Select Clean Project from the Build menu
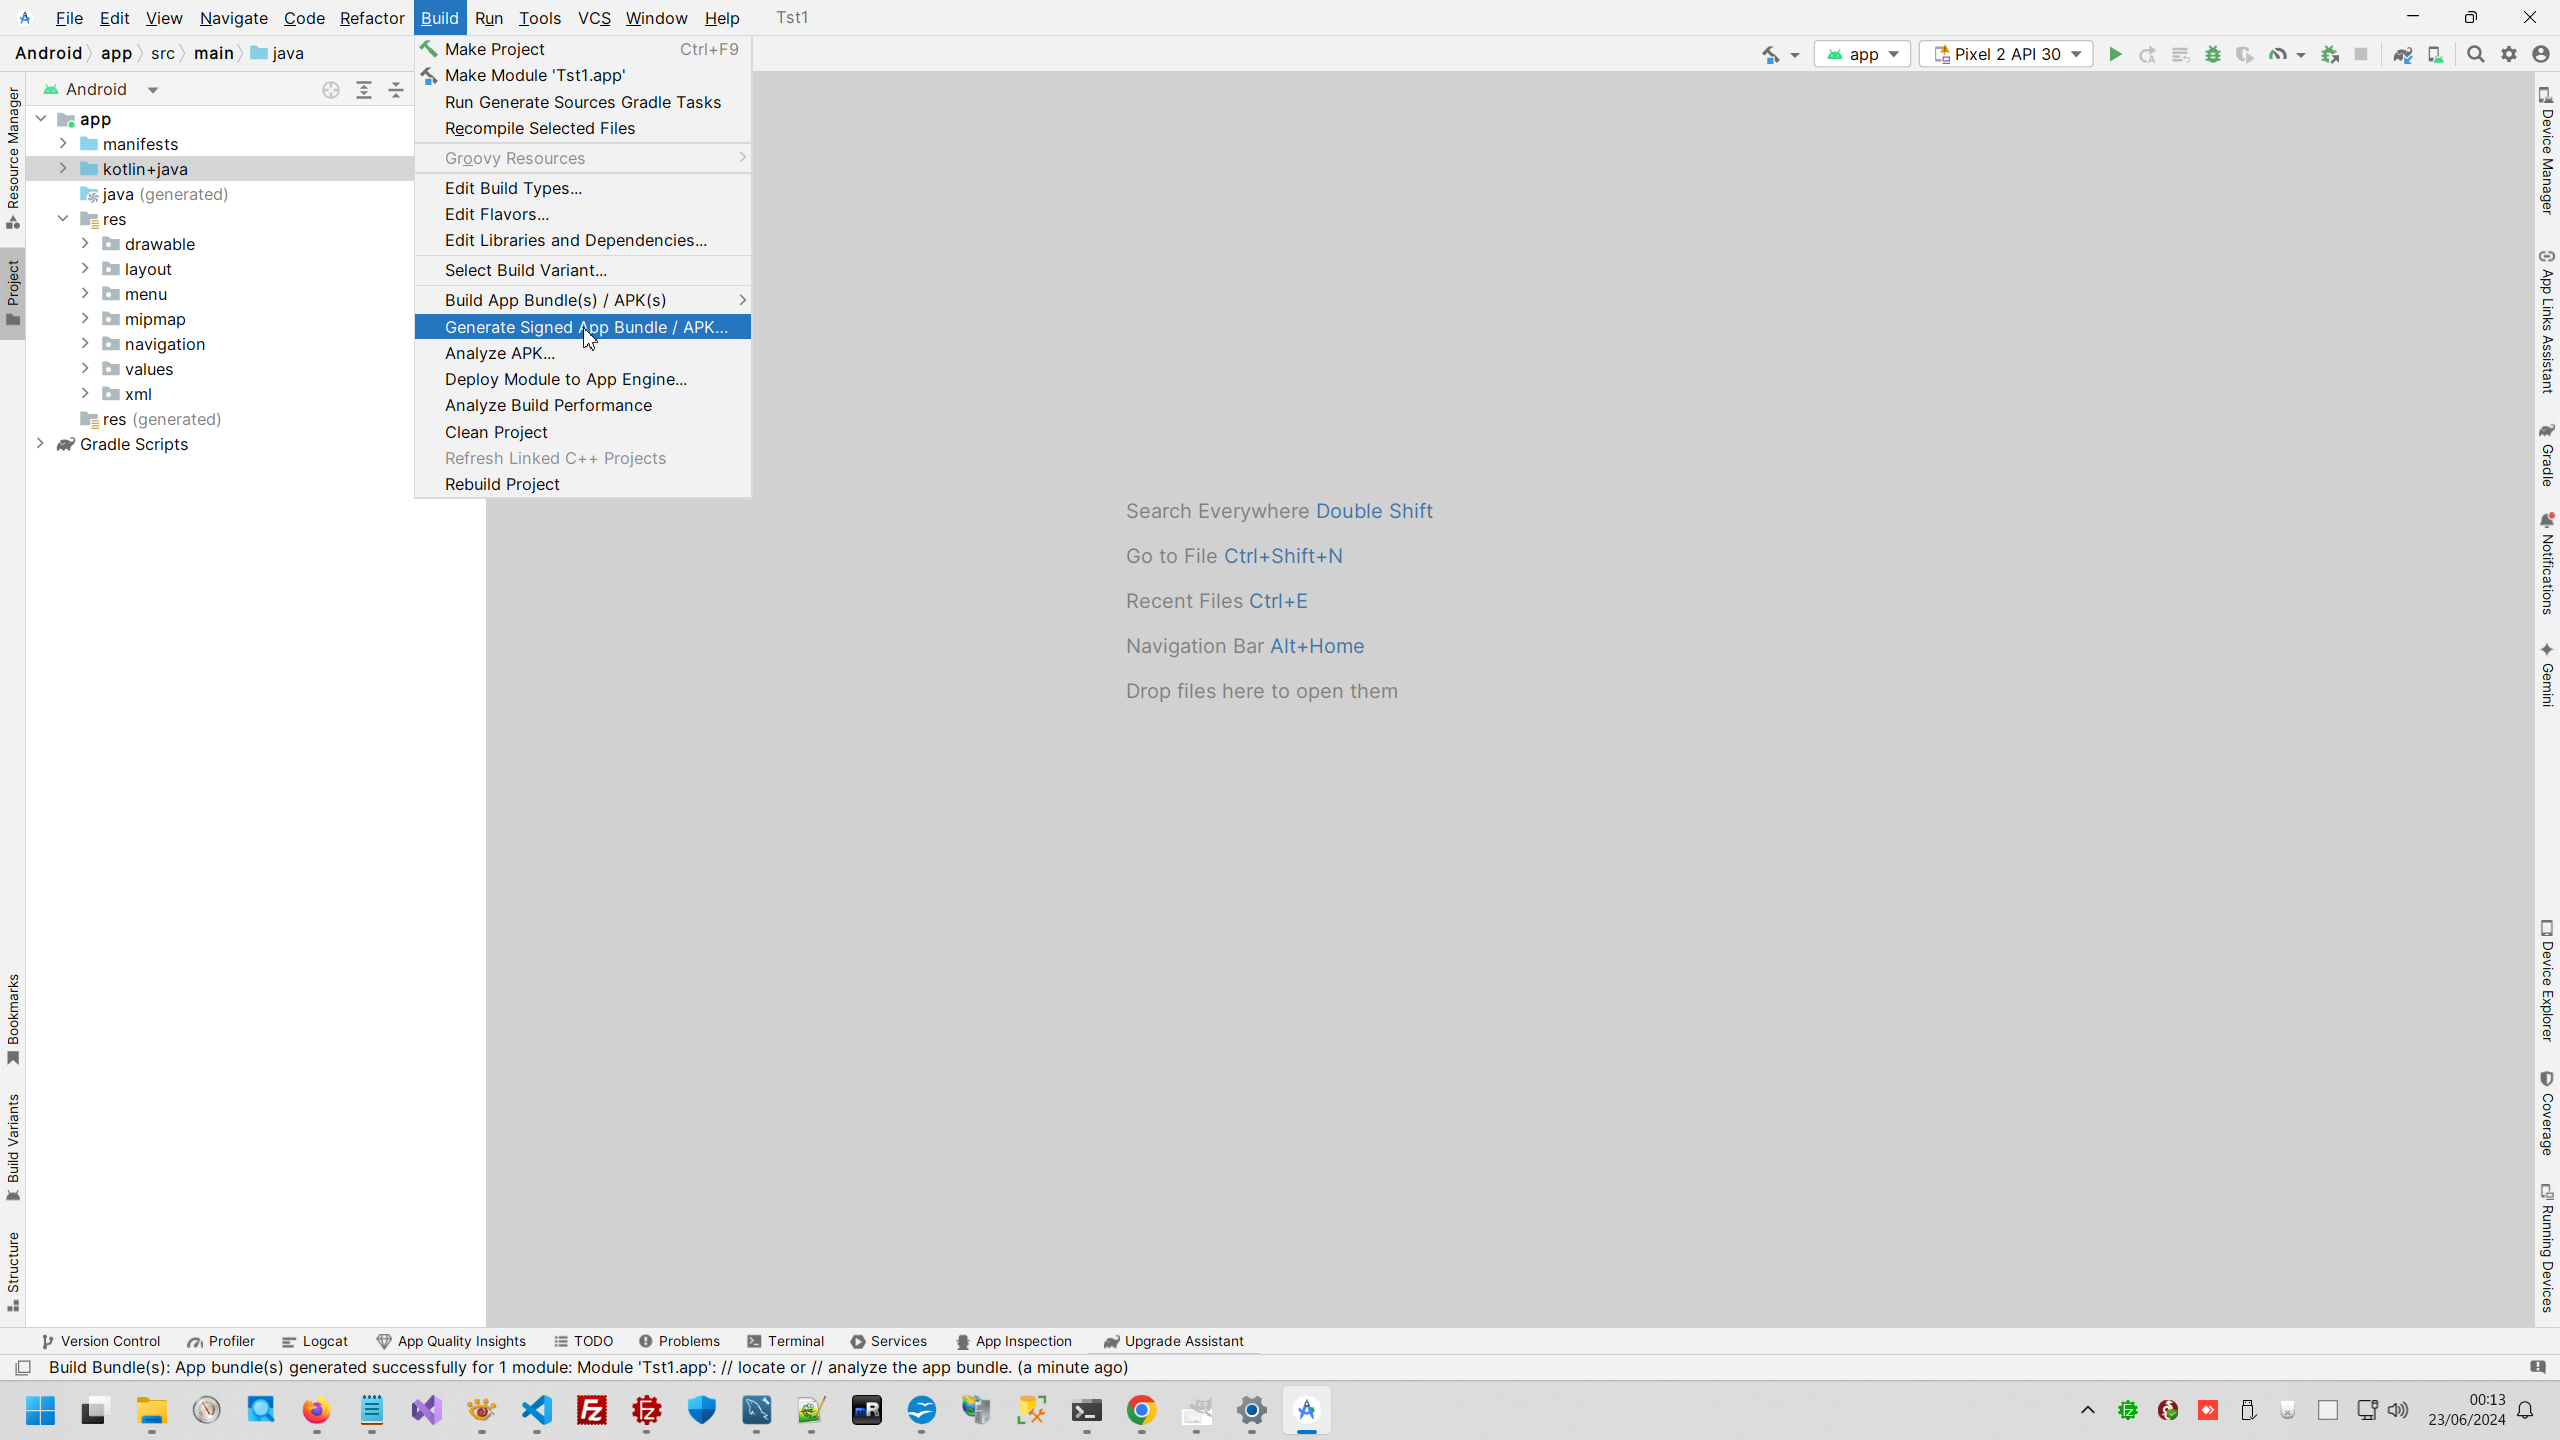This screenshot has width=2560, height=1440. 497,432
